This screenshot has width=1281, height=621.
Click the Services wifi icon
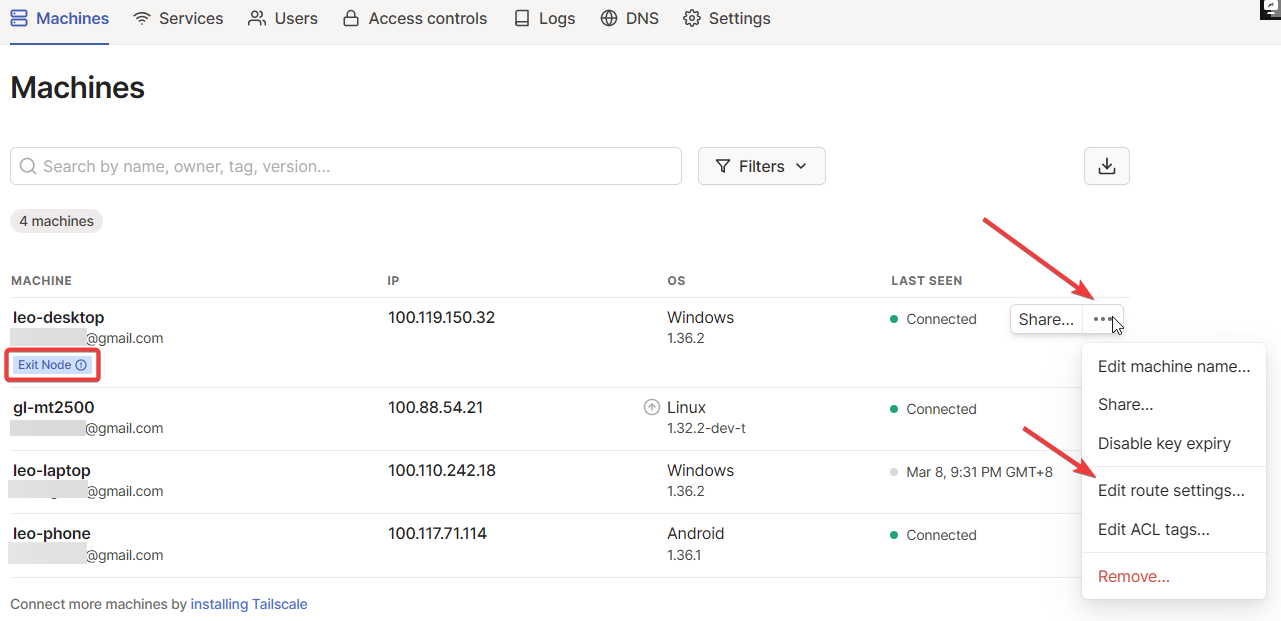pos(142,19)
